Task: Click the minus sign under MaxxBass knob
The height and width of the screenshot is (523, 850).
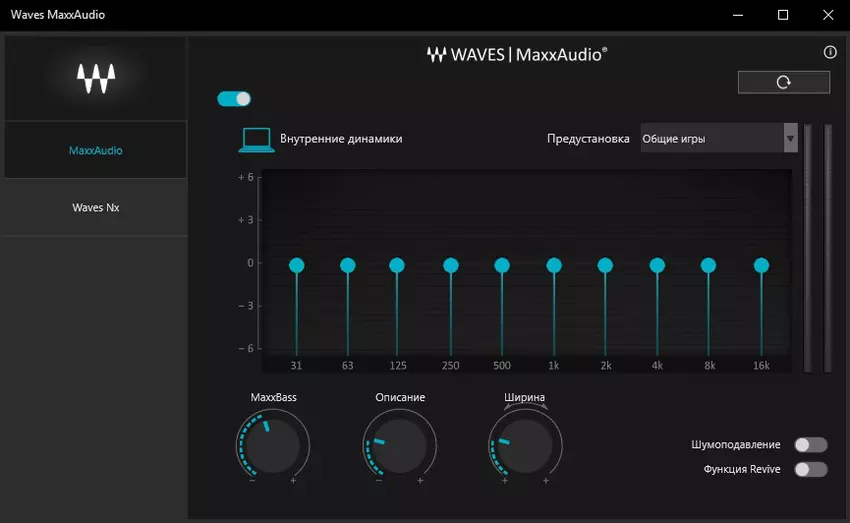Action: pos(252,481)
